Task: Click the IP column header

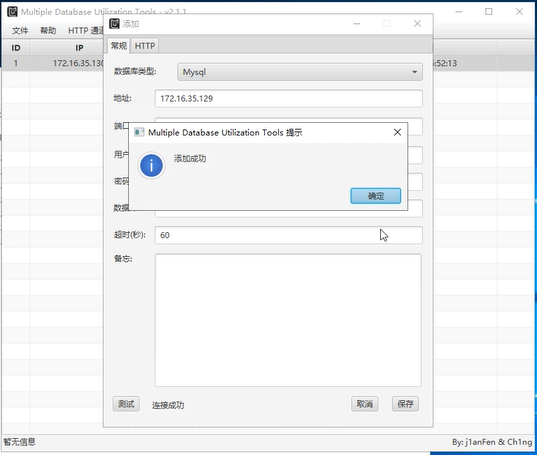Action: [79, 48]
